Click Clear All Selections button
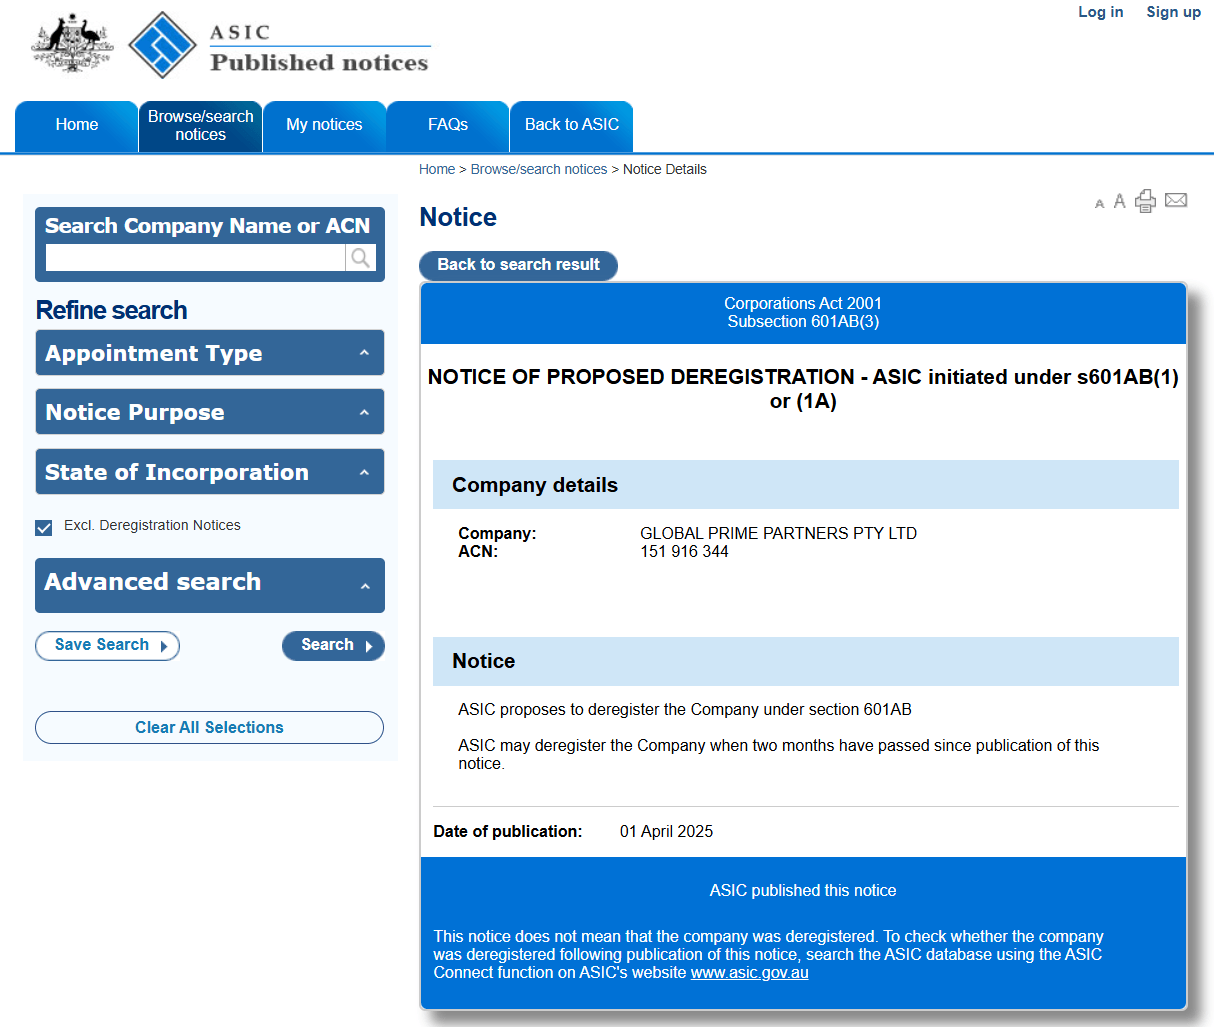Image resolution: width=1214 pixels, height=1027 pixels. click(209, 728)
